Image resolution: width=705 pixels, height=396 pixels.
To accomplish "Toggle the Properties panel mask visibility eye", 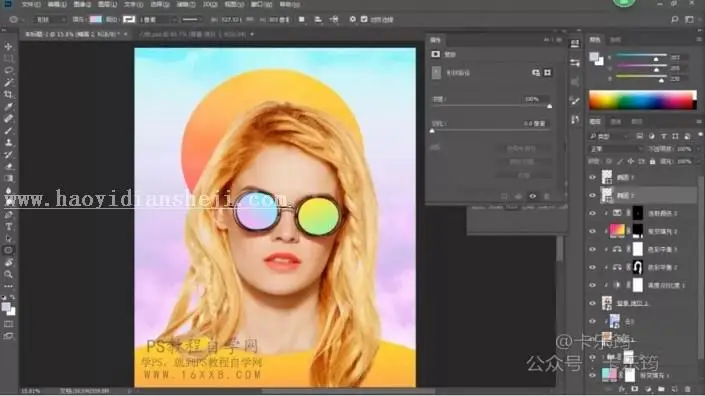I will tap(532, 196).
